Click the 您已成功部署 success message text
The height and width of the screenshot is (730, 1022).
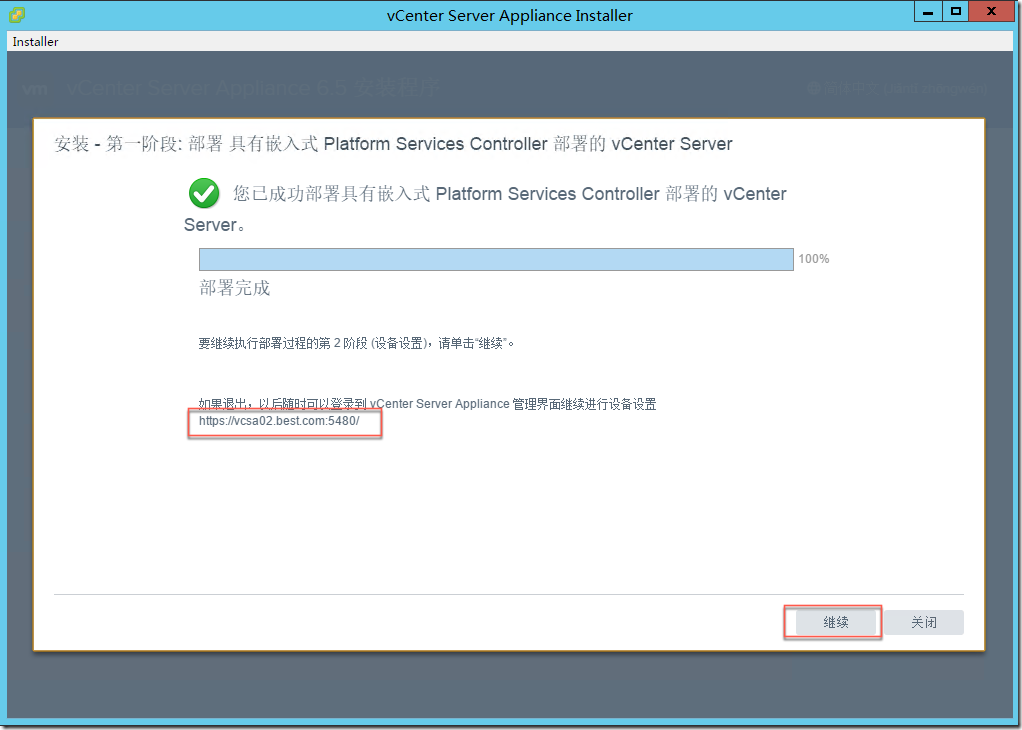click(x=485, y=209)
